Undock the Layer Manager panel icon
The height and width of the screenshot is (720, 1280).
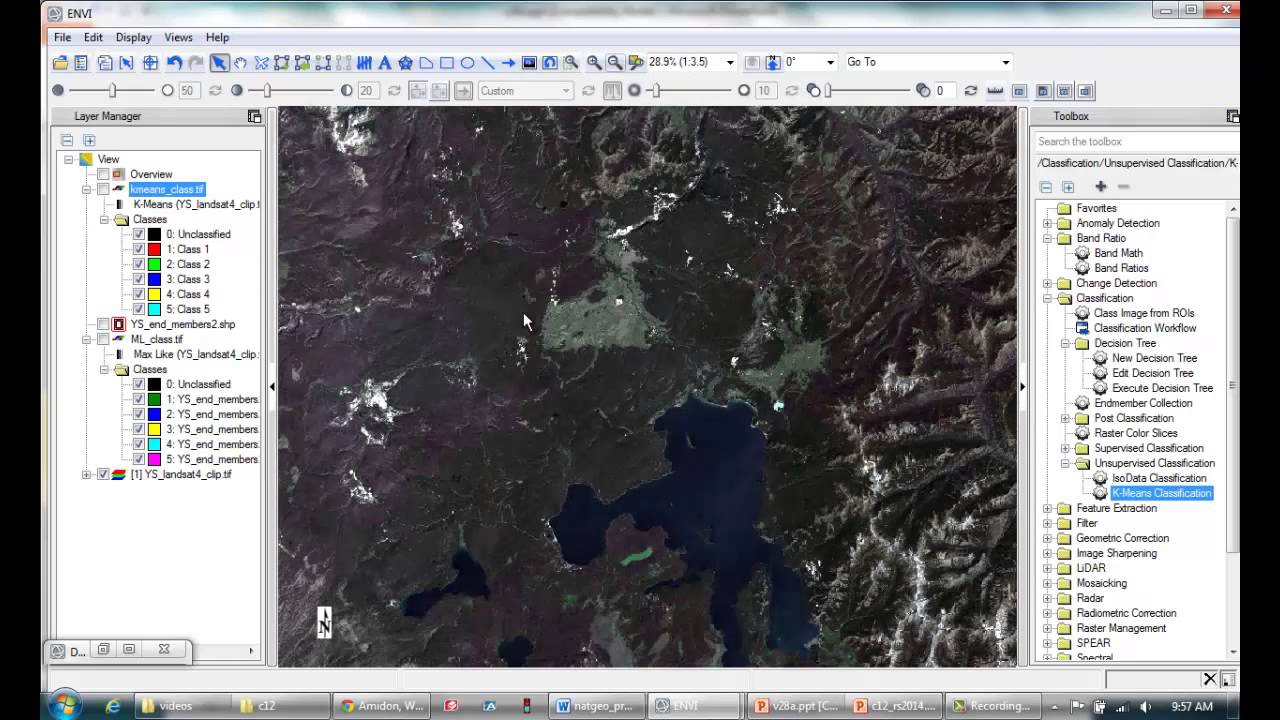pos(254,116)
